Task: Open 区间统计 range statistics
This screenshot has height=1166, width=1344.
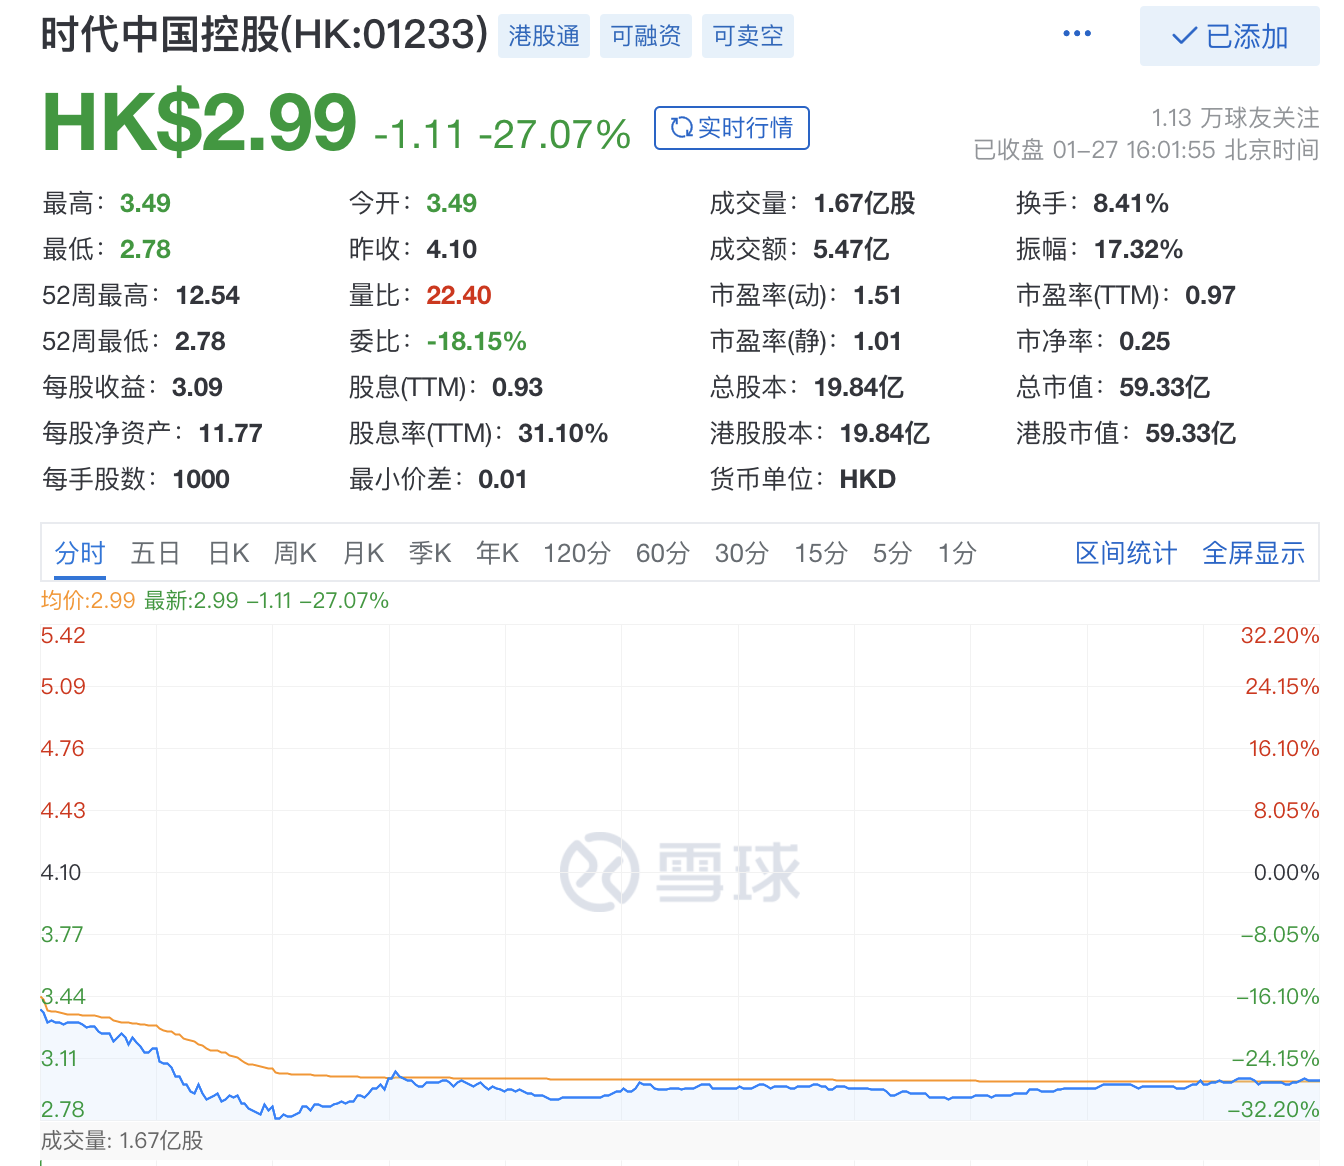Action: pyautogui.click(x=1126, y=553)
